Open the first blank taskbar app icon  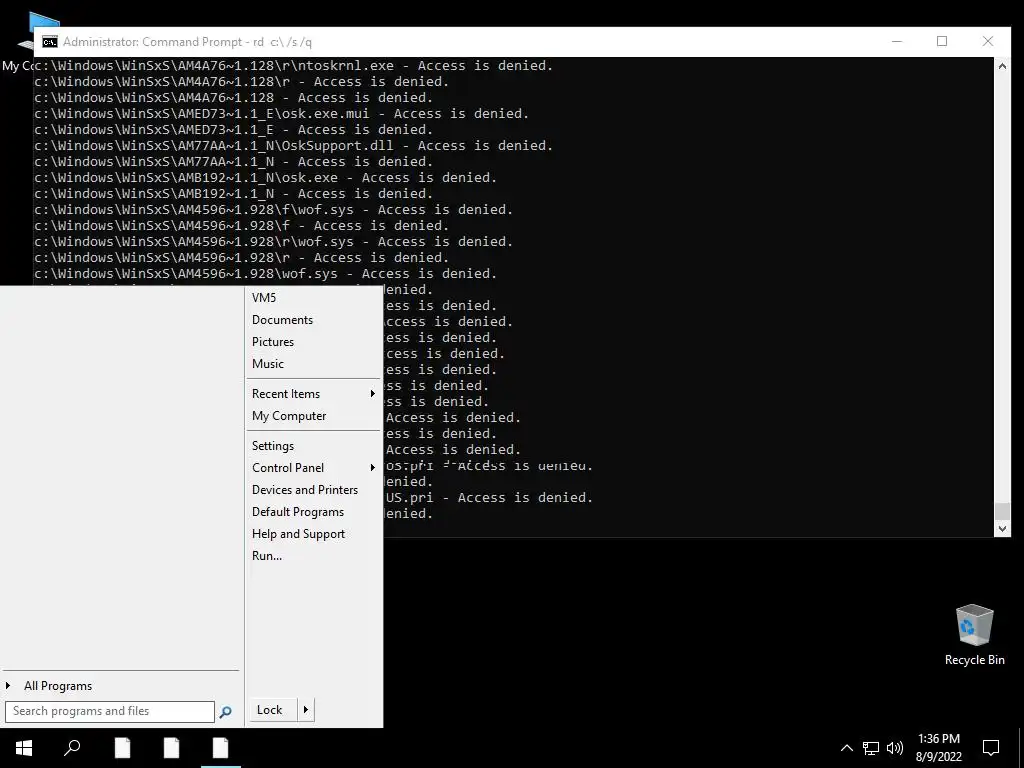(x=122, y=748)
